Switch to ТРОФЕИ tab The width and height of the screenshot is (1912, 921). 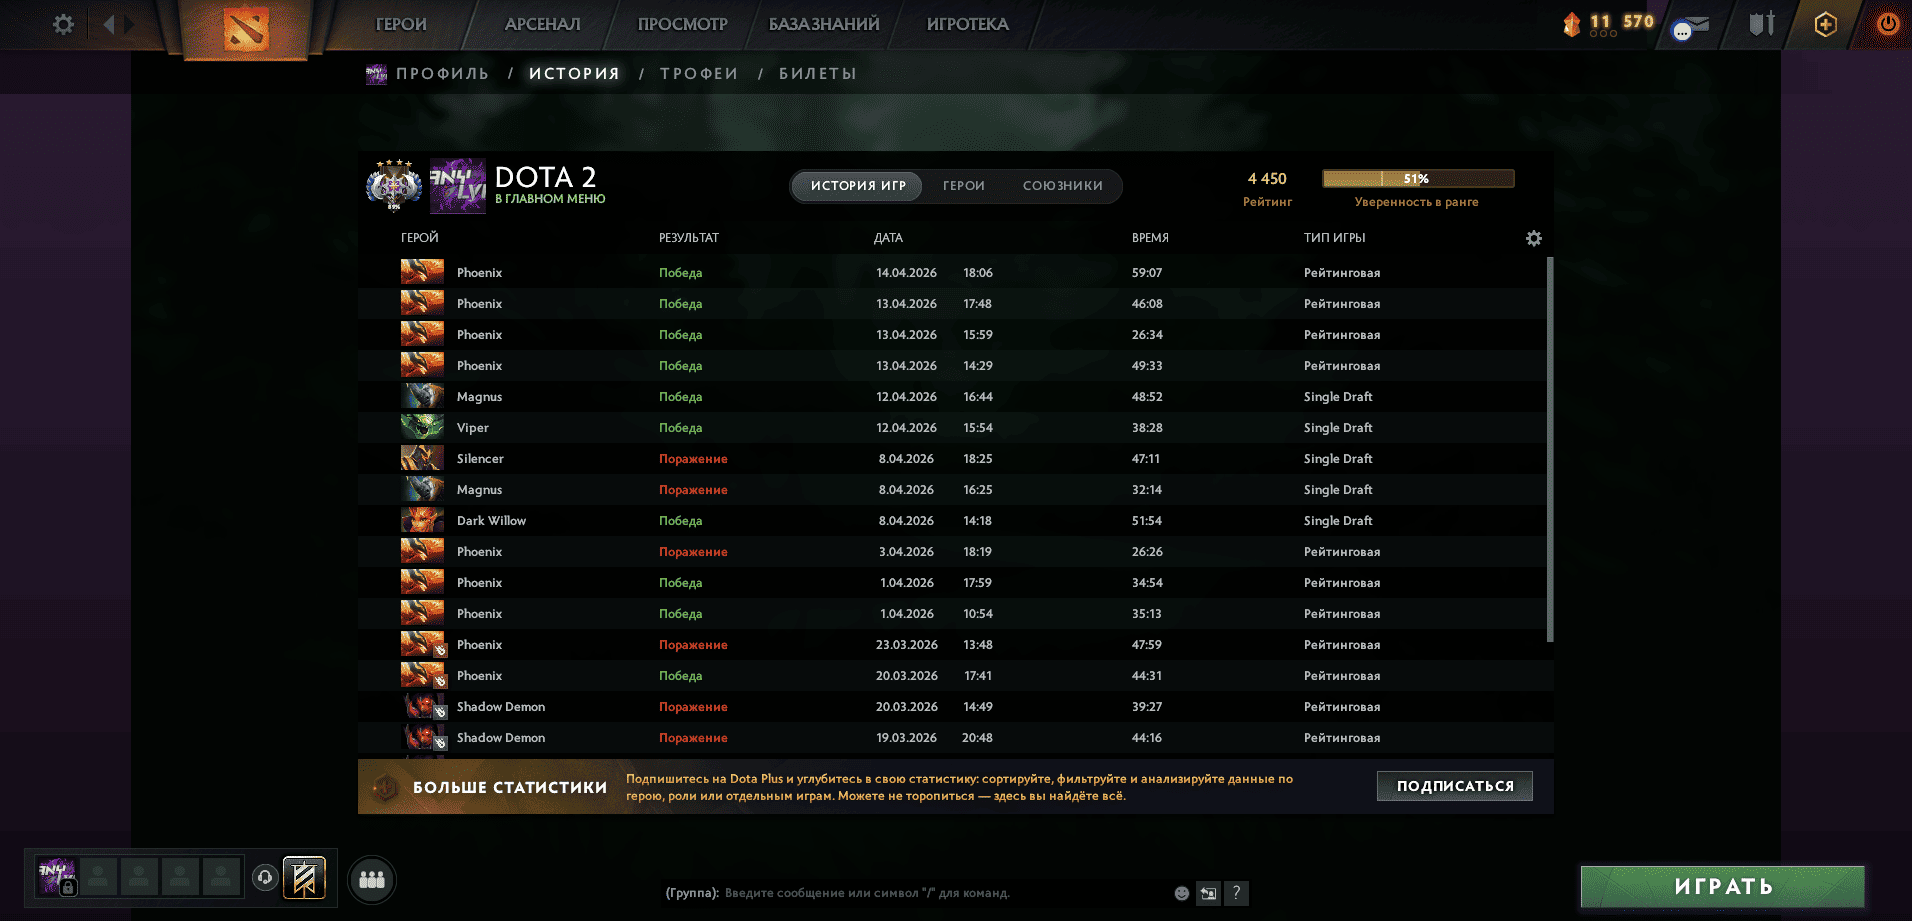[699, 74]
